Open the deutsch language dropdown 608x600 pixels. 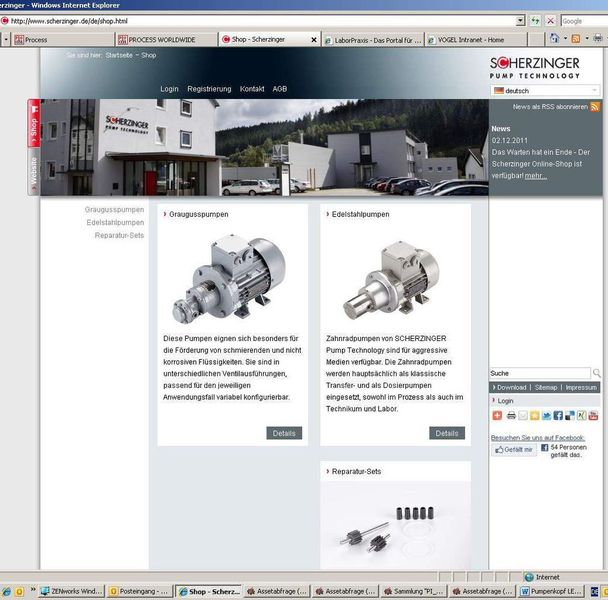point(545,91)
